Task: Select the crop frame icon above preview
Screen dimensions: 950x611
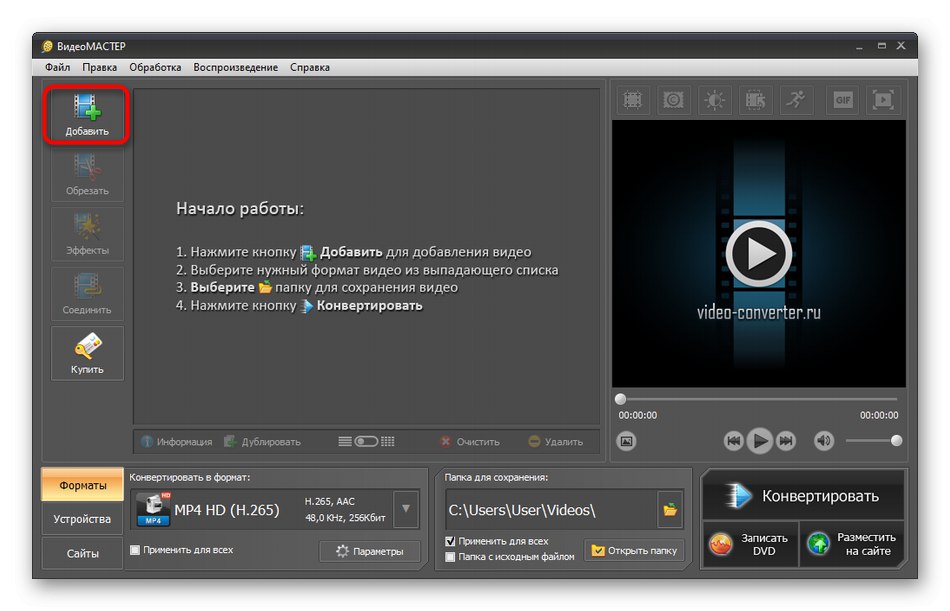Action: point(633,99)
